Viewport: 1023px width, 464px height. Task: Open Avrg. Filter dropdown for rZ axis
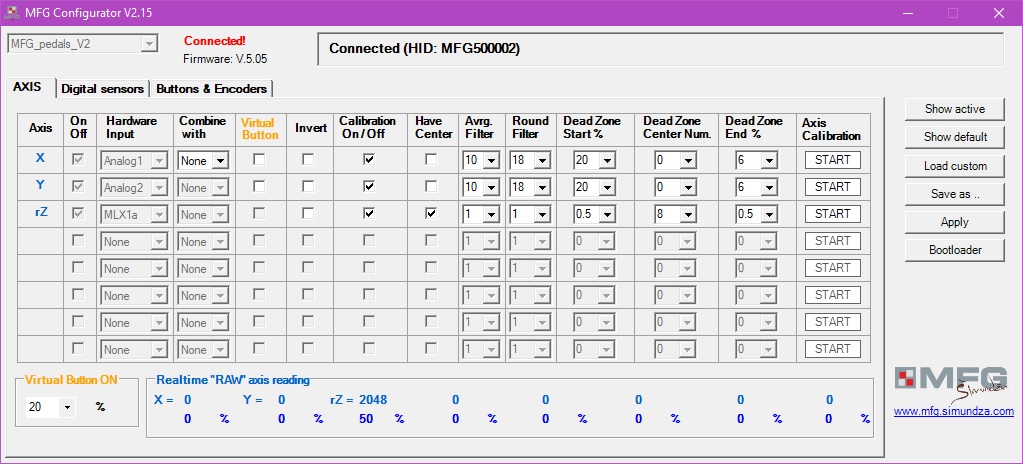[x=481, y=214]
